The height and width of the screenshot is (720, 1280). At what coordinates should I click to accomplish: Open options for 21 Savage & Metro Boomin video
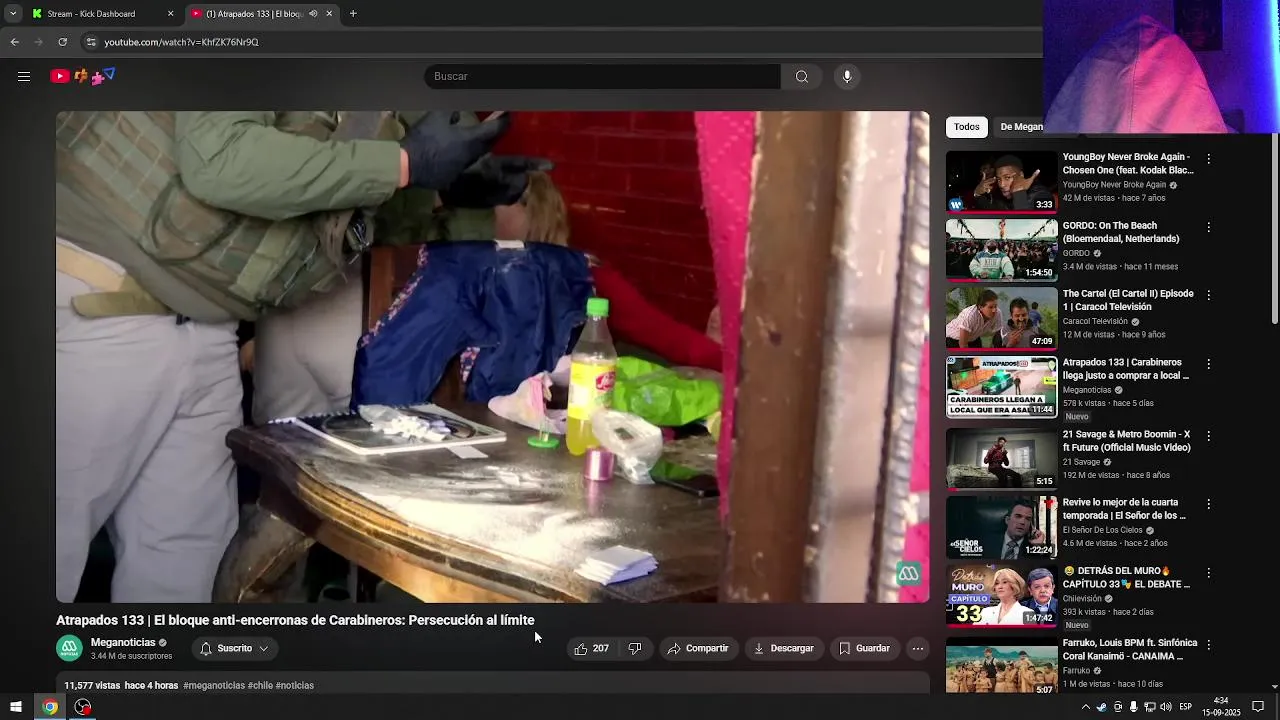(1208, 436)
